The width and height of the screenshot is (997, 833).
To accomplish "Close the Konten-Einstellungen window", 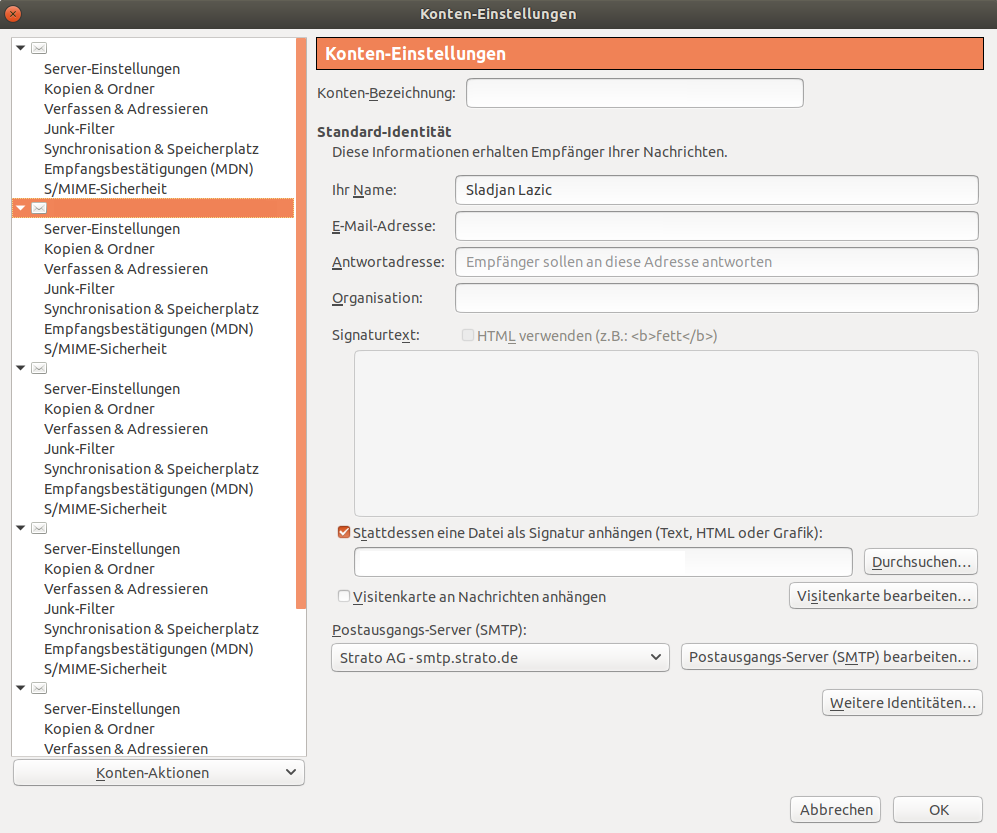I will (x=13, y=13).
